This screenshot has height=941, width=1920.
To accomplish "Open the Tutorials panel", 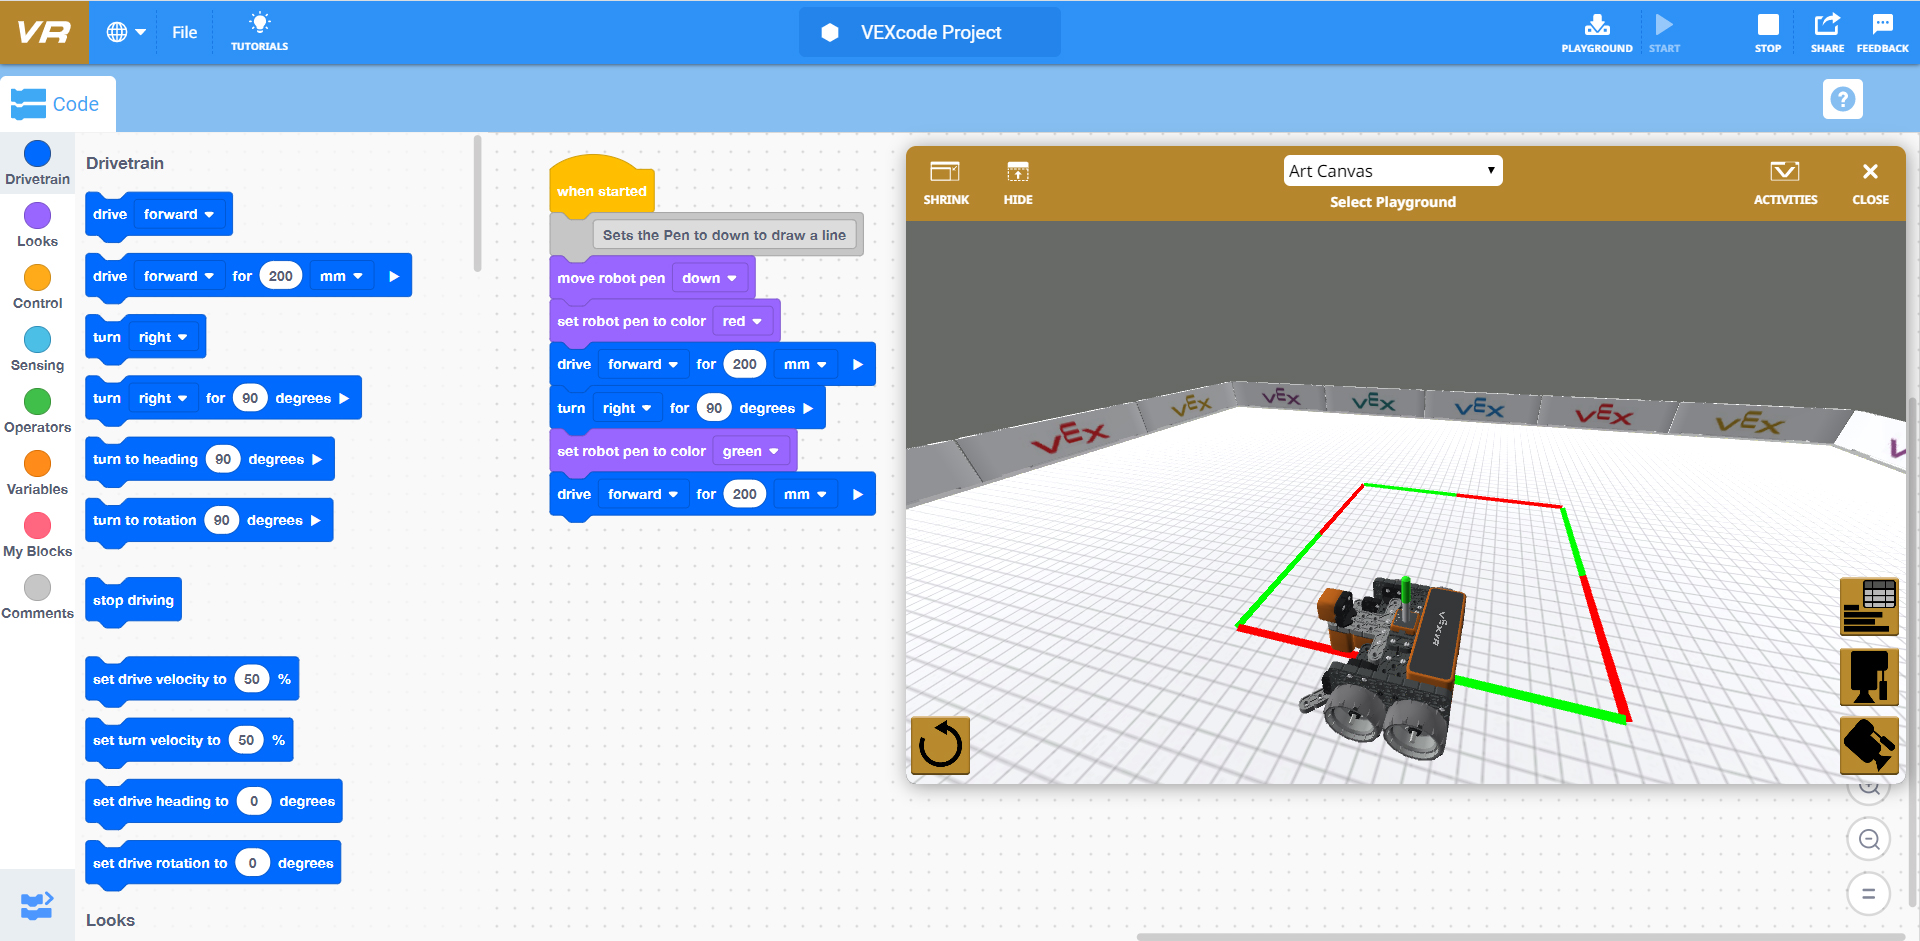I will click(259, 32).
